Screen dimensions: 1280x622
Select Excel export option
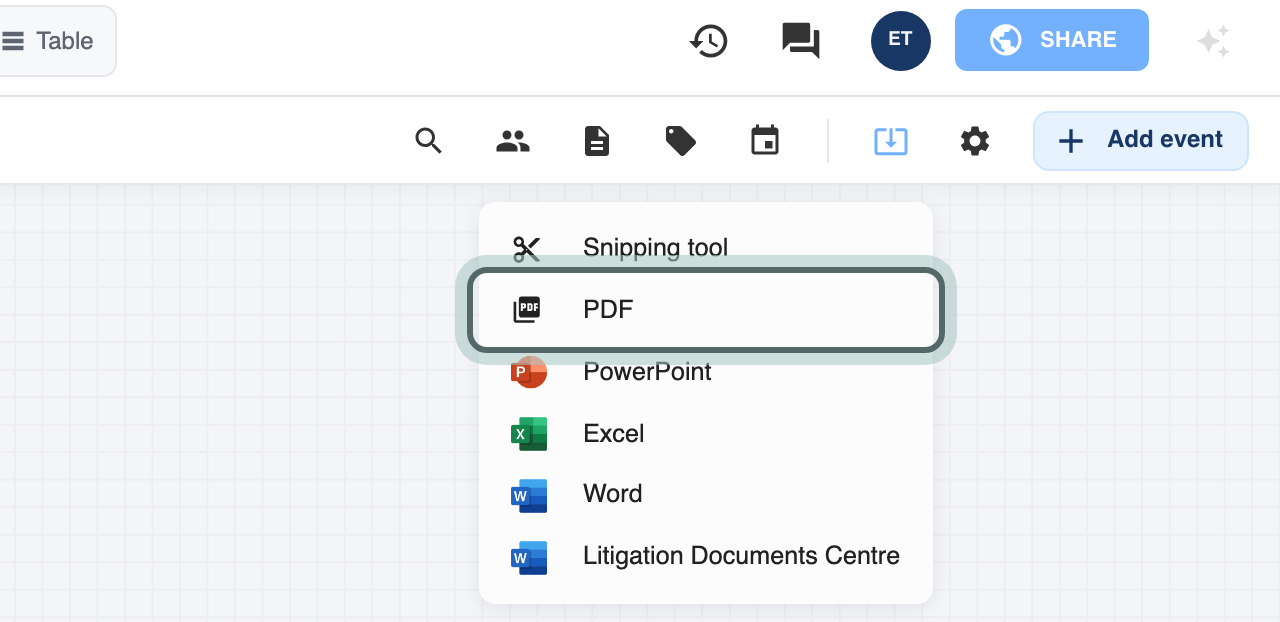(706, 434)
